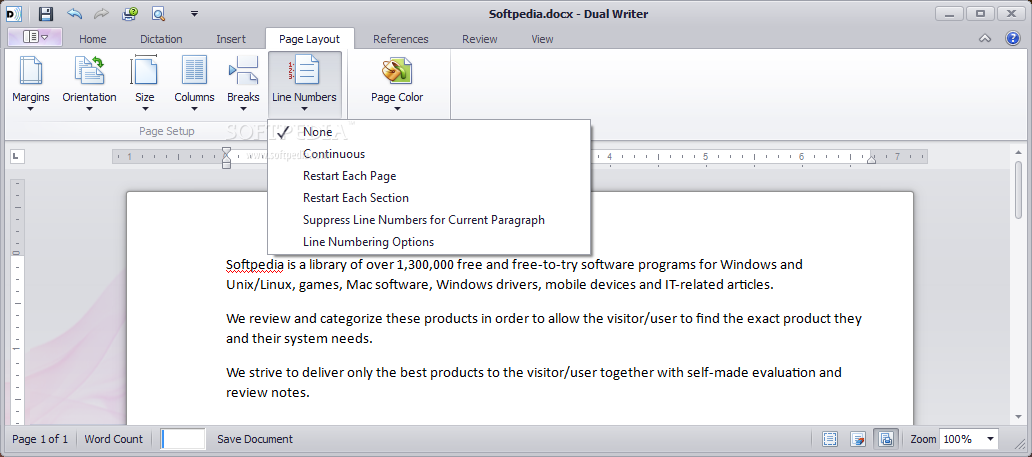Image resolution: width=1032 pixels, height=457 pixels.
Task: Click the Save Document status bar button
Action: click(x=255, y=439)
